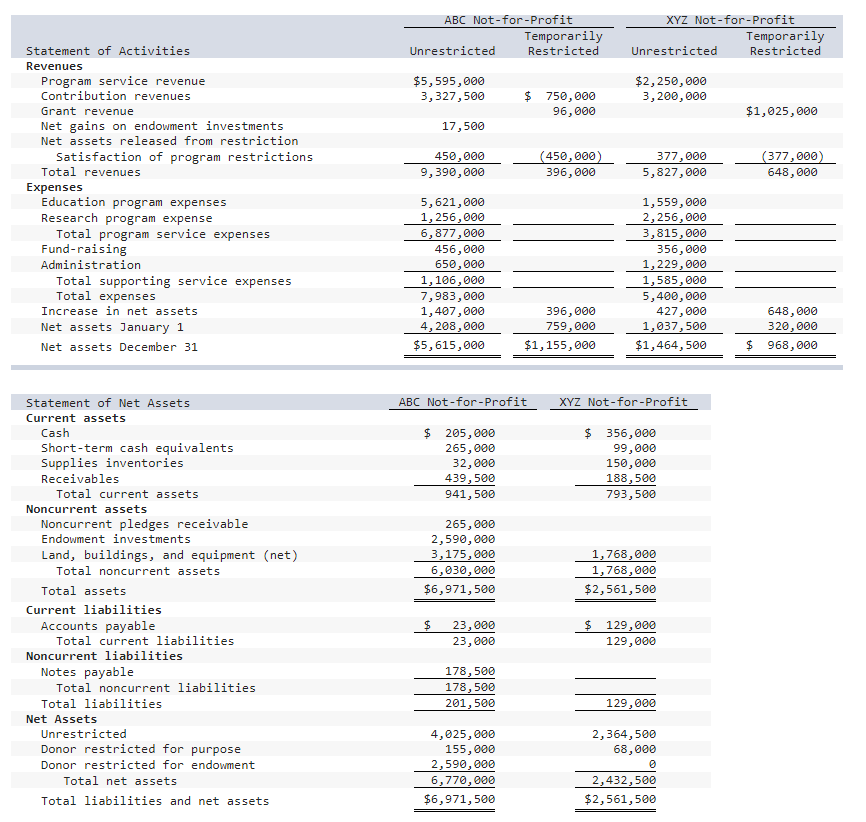This screenshot has height=822, width=866.
Task: Click ABC program service revenue value $5,595,000
Action: tap(448, 81)
